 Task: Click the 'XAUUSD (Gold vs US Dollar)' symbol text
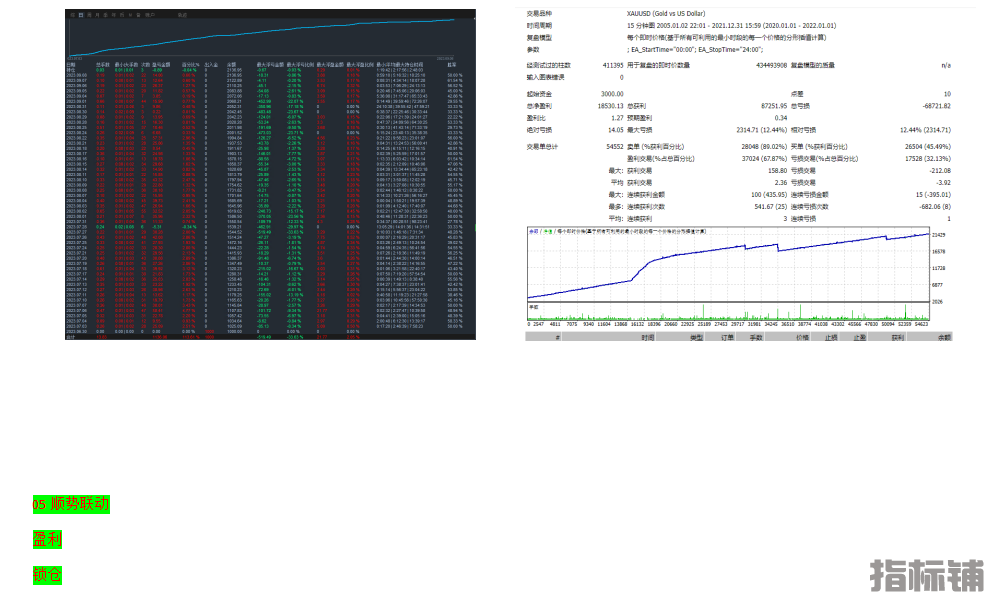coord(666,13)
